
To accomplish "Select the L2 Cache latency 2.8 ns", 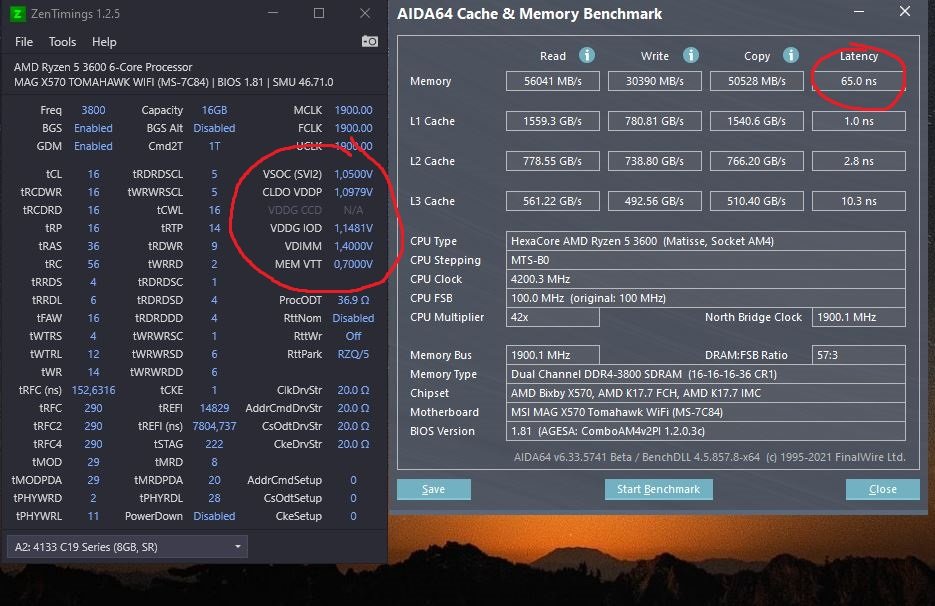I will coord(859,161).
